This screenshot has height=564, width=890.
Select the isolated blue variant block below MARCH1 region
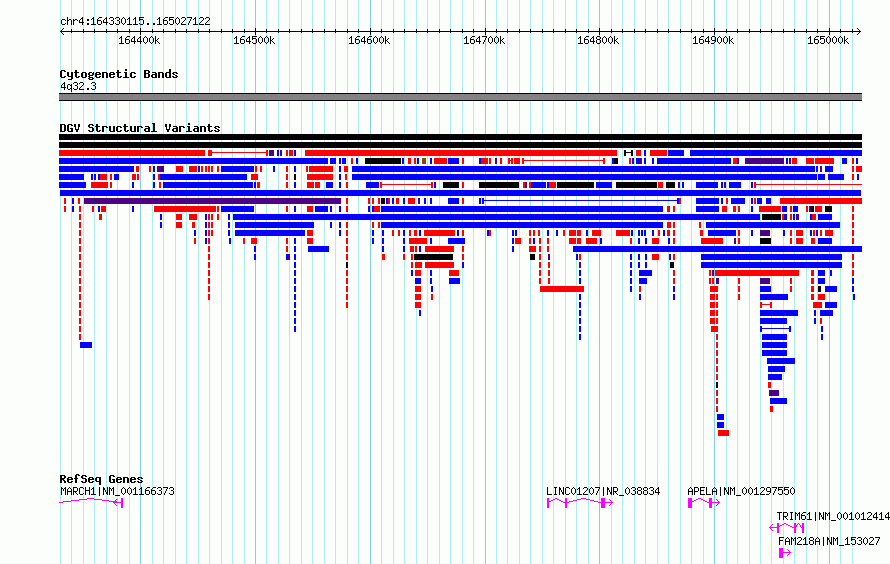click(x=86, y=345)
